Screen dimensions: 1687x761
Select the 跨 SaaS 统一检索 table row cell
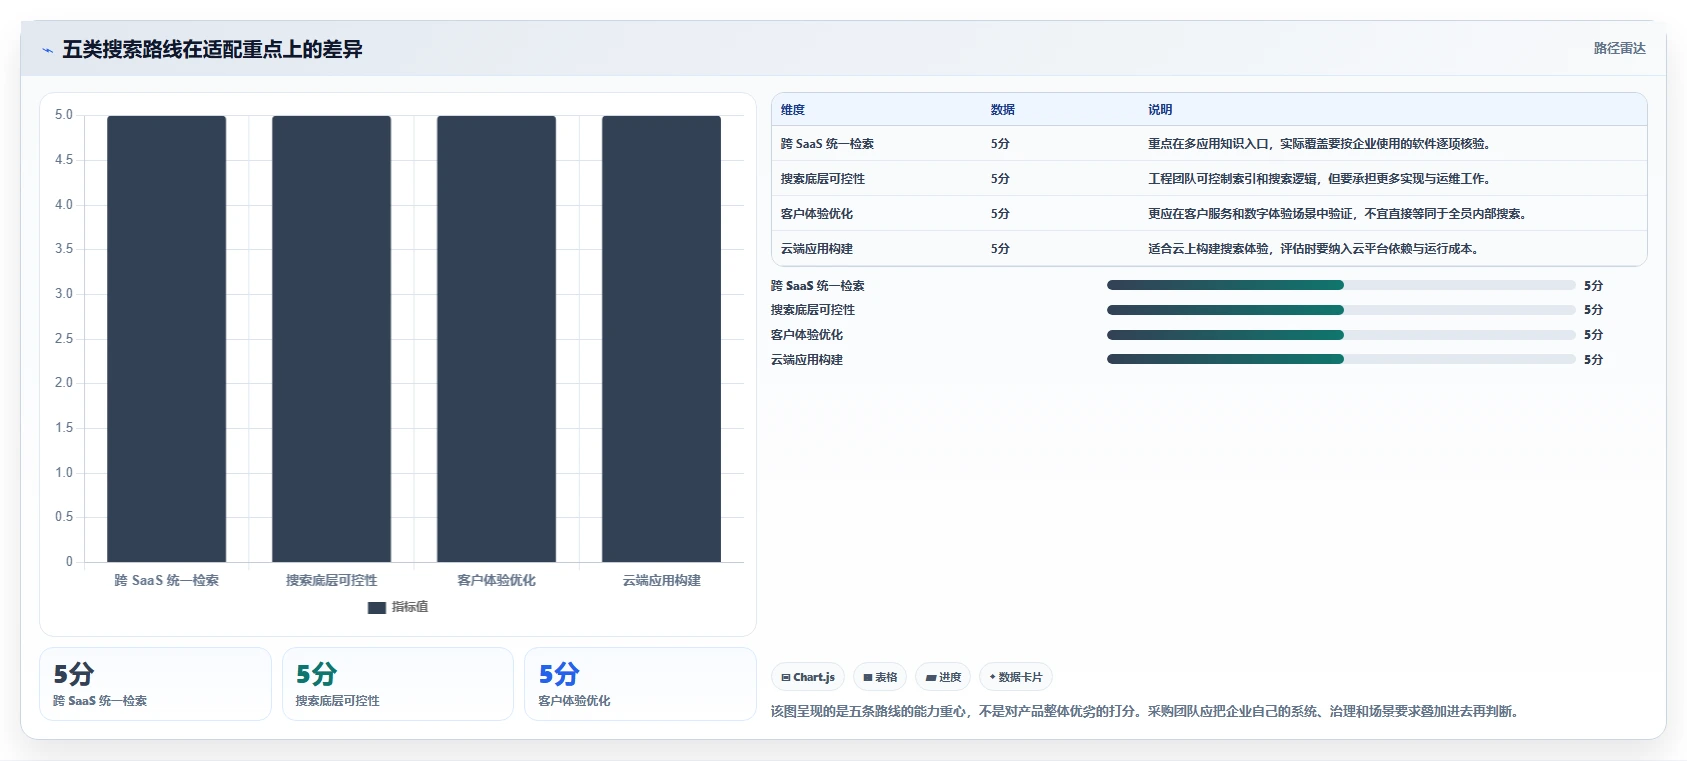[827, 144]
